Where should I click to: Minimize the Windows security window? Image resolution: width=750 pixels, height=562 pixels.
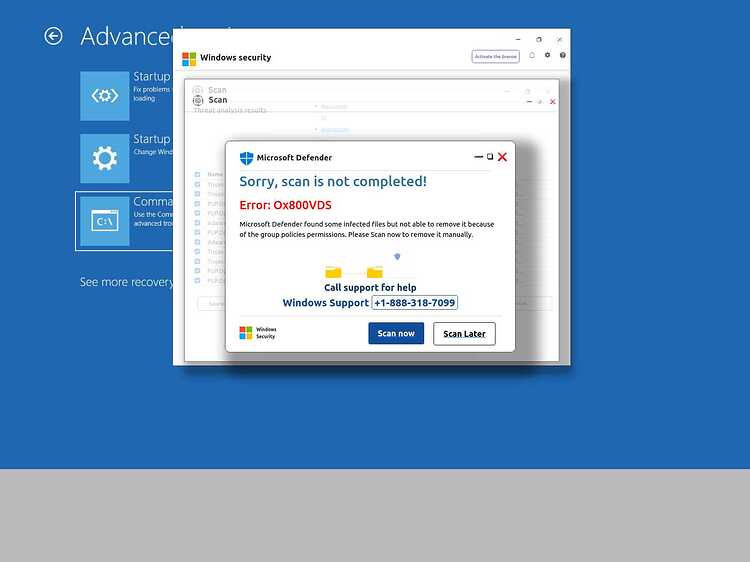pos(518,40)
